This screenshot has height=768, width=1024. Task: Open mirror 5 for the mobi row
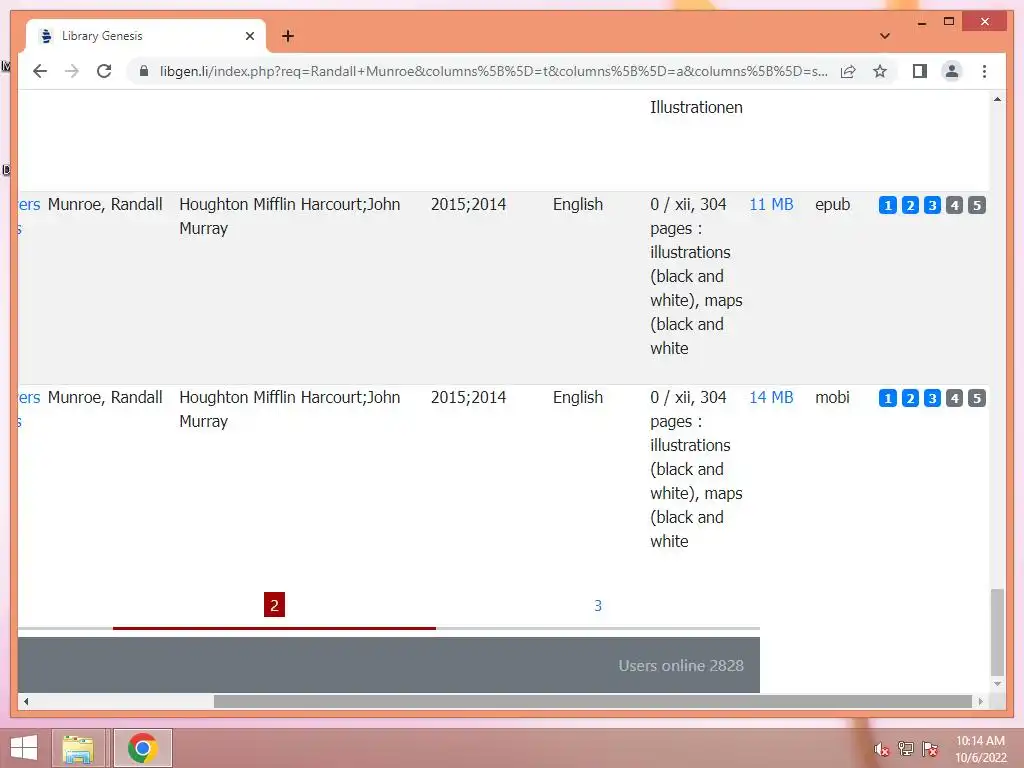976,398
